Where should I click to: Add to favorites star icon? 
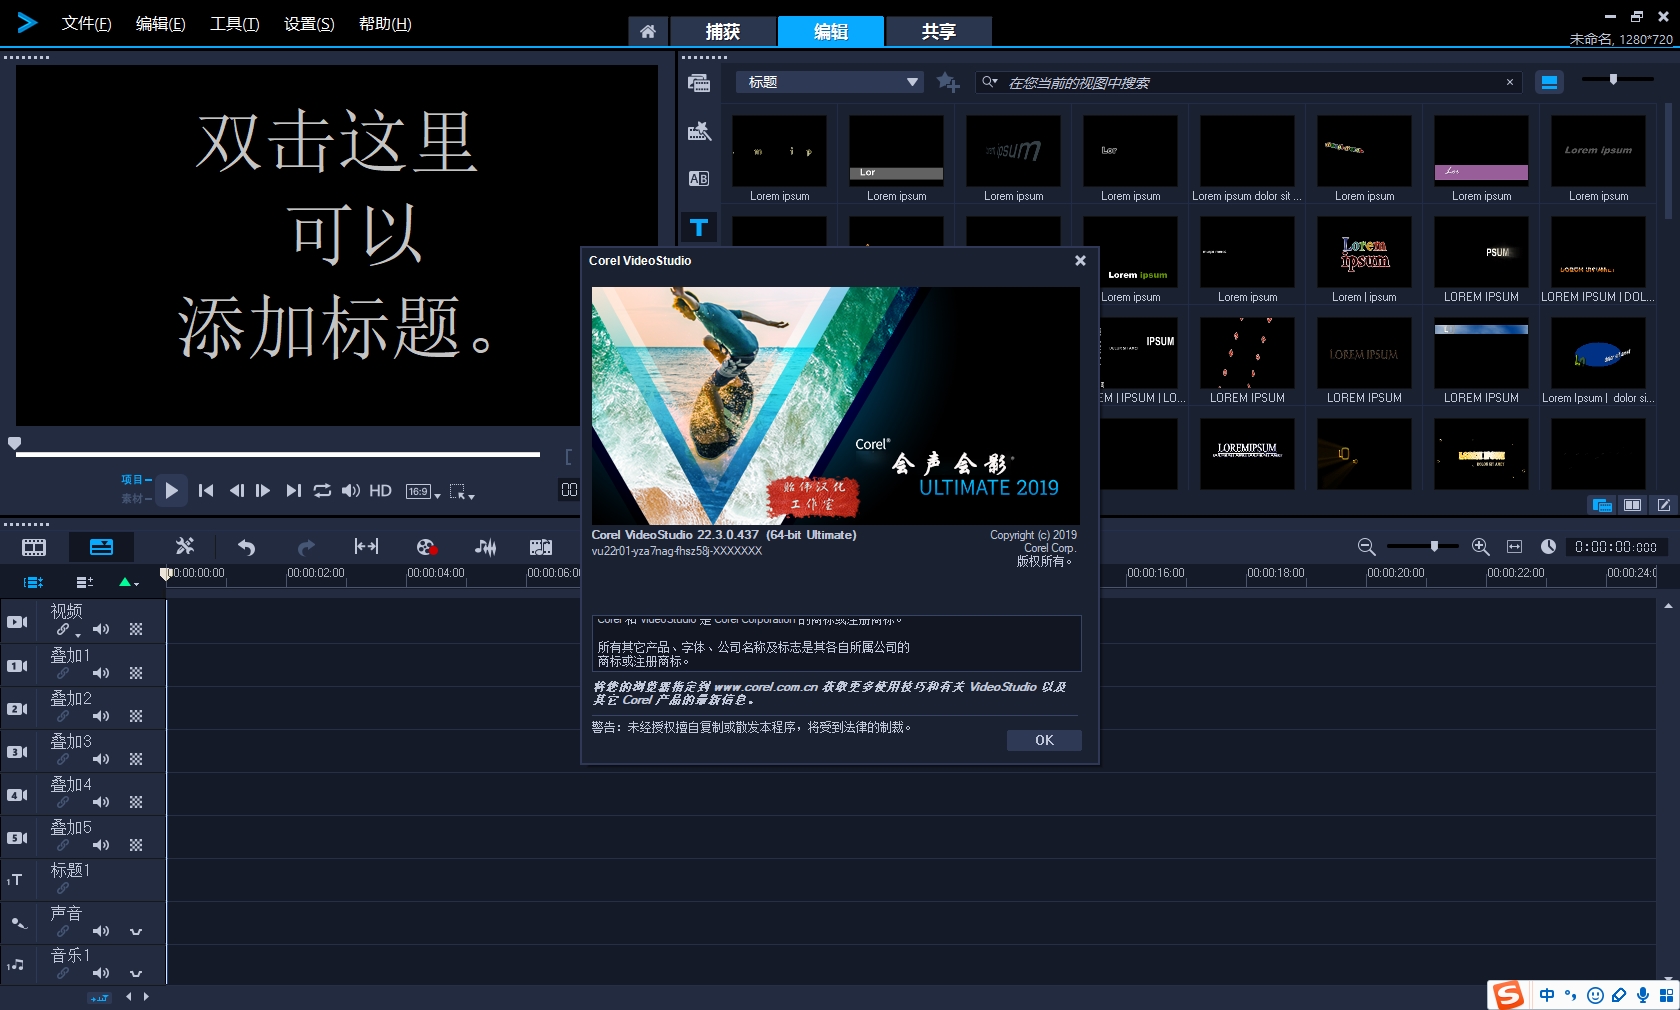[947, 82]
